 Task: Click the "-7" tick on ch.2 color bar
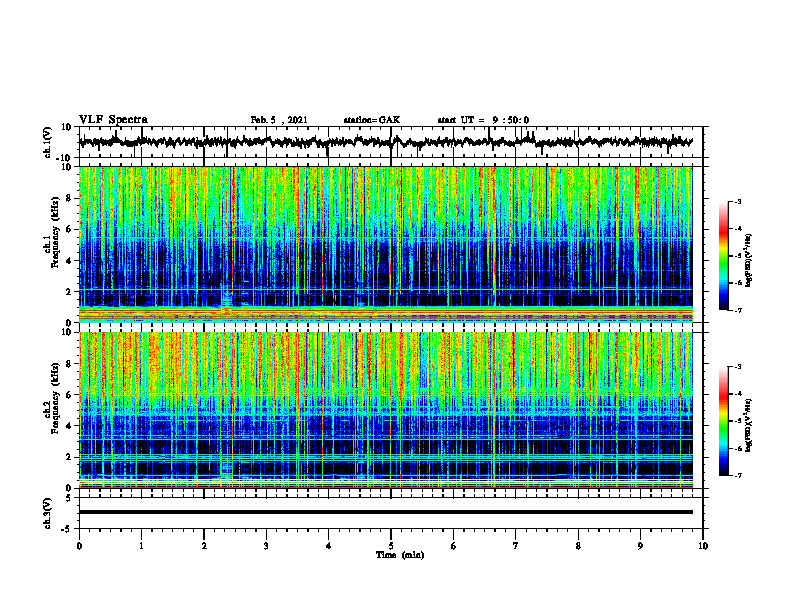[x=737, y=476]
